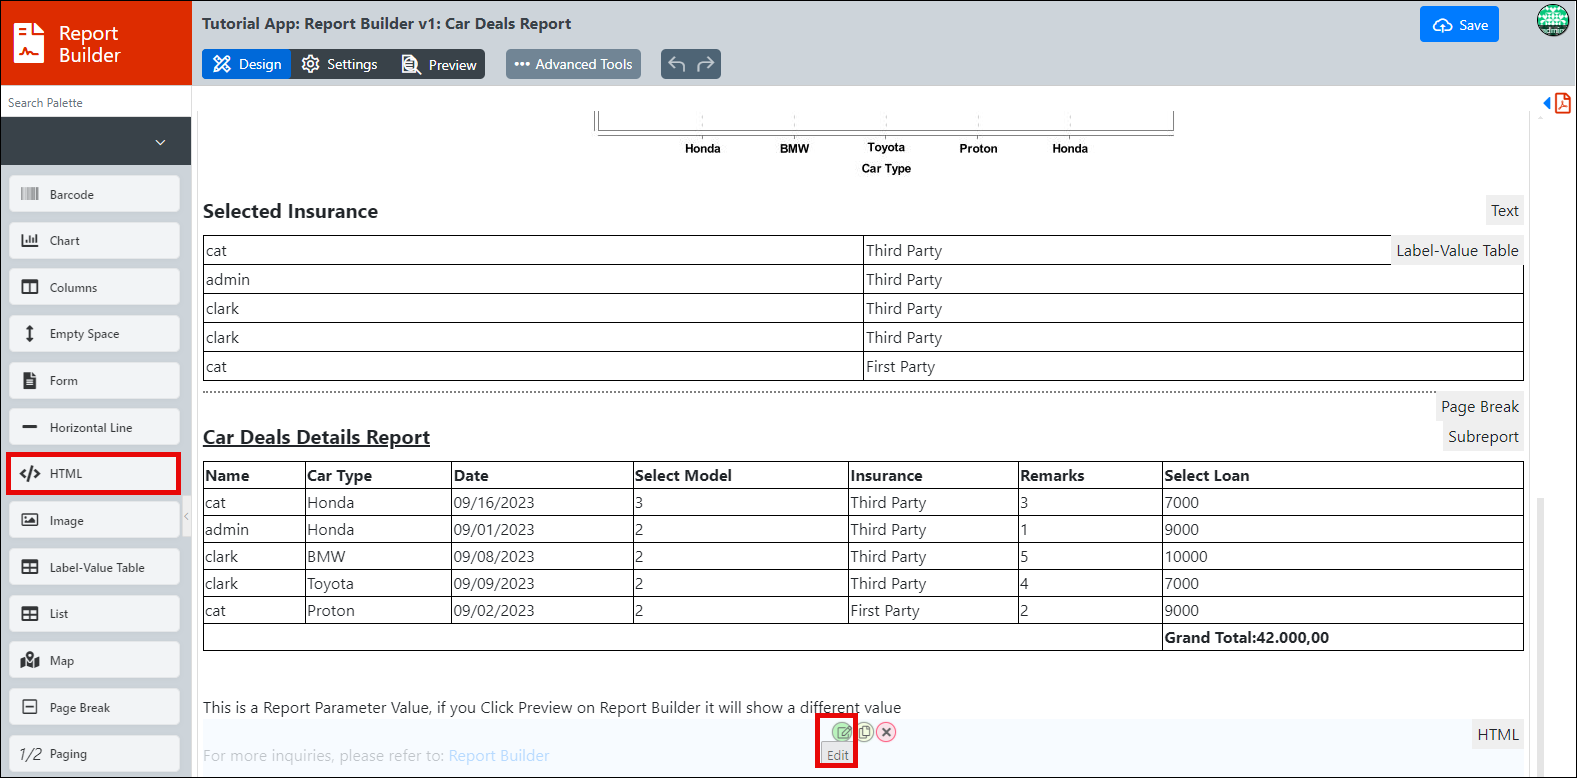Click the admin row in Selected Insurance table
The height and width of the screenshot is (778, 1577).
[x=863, y=280]
